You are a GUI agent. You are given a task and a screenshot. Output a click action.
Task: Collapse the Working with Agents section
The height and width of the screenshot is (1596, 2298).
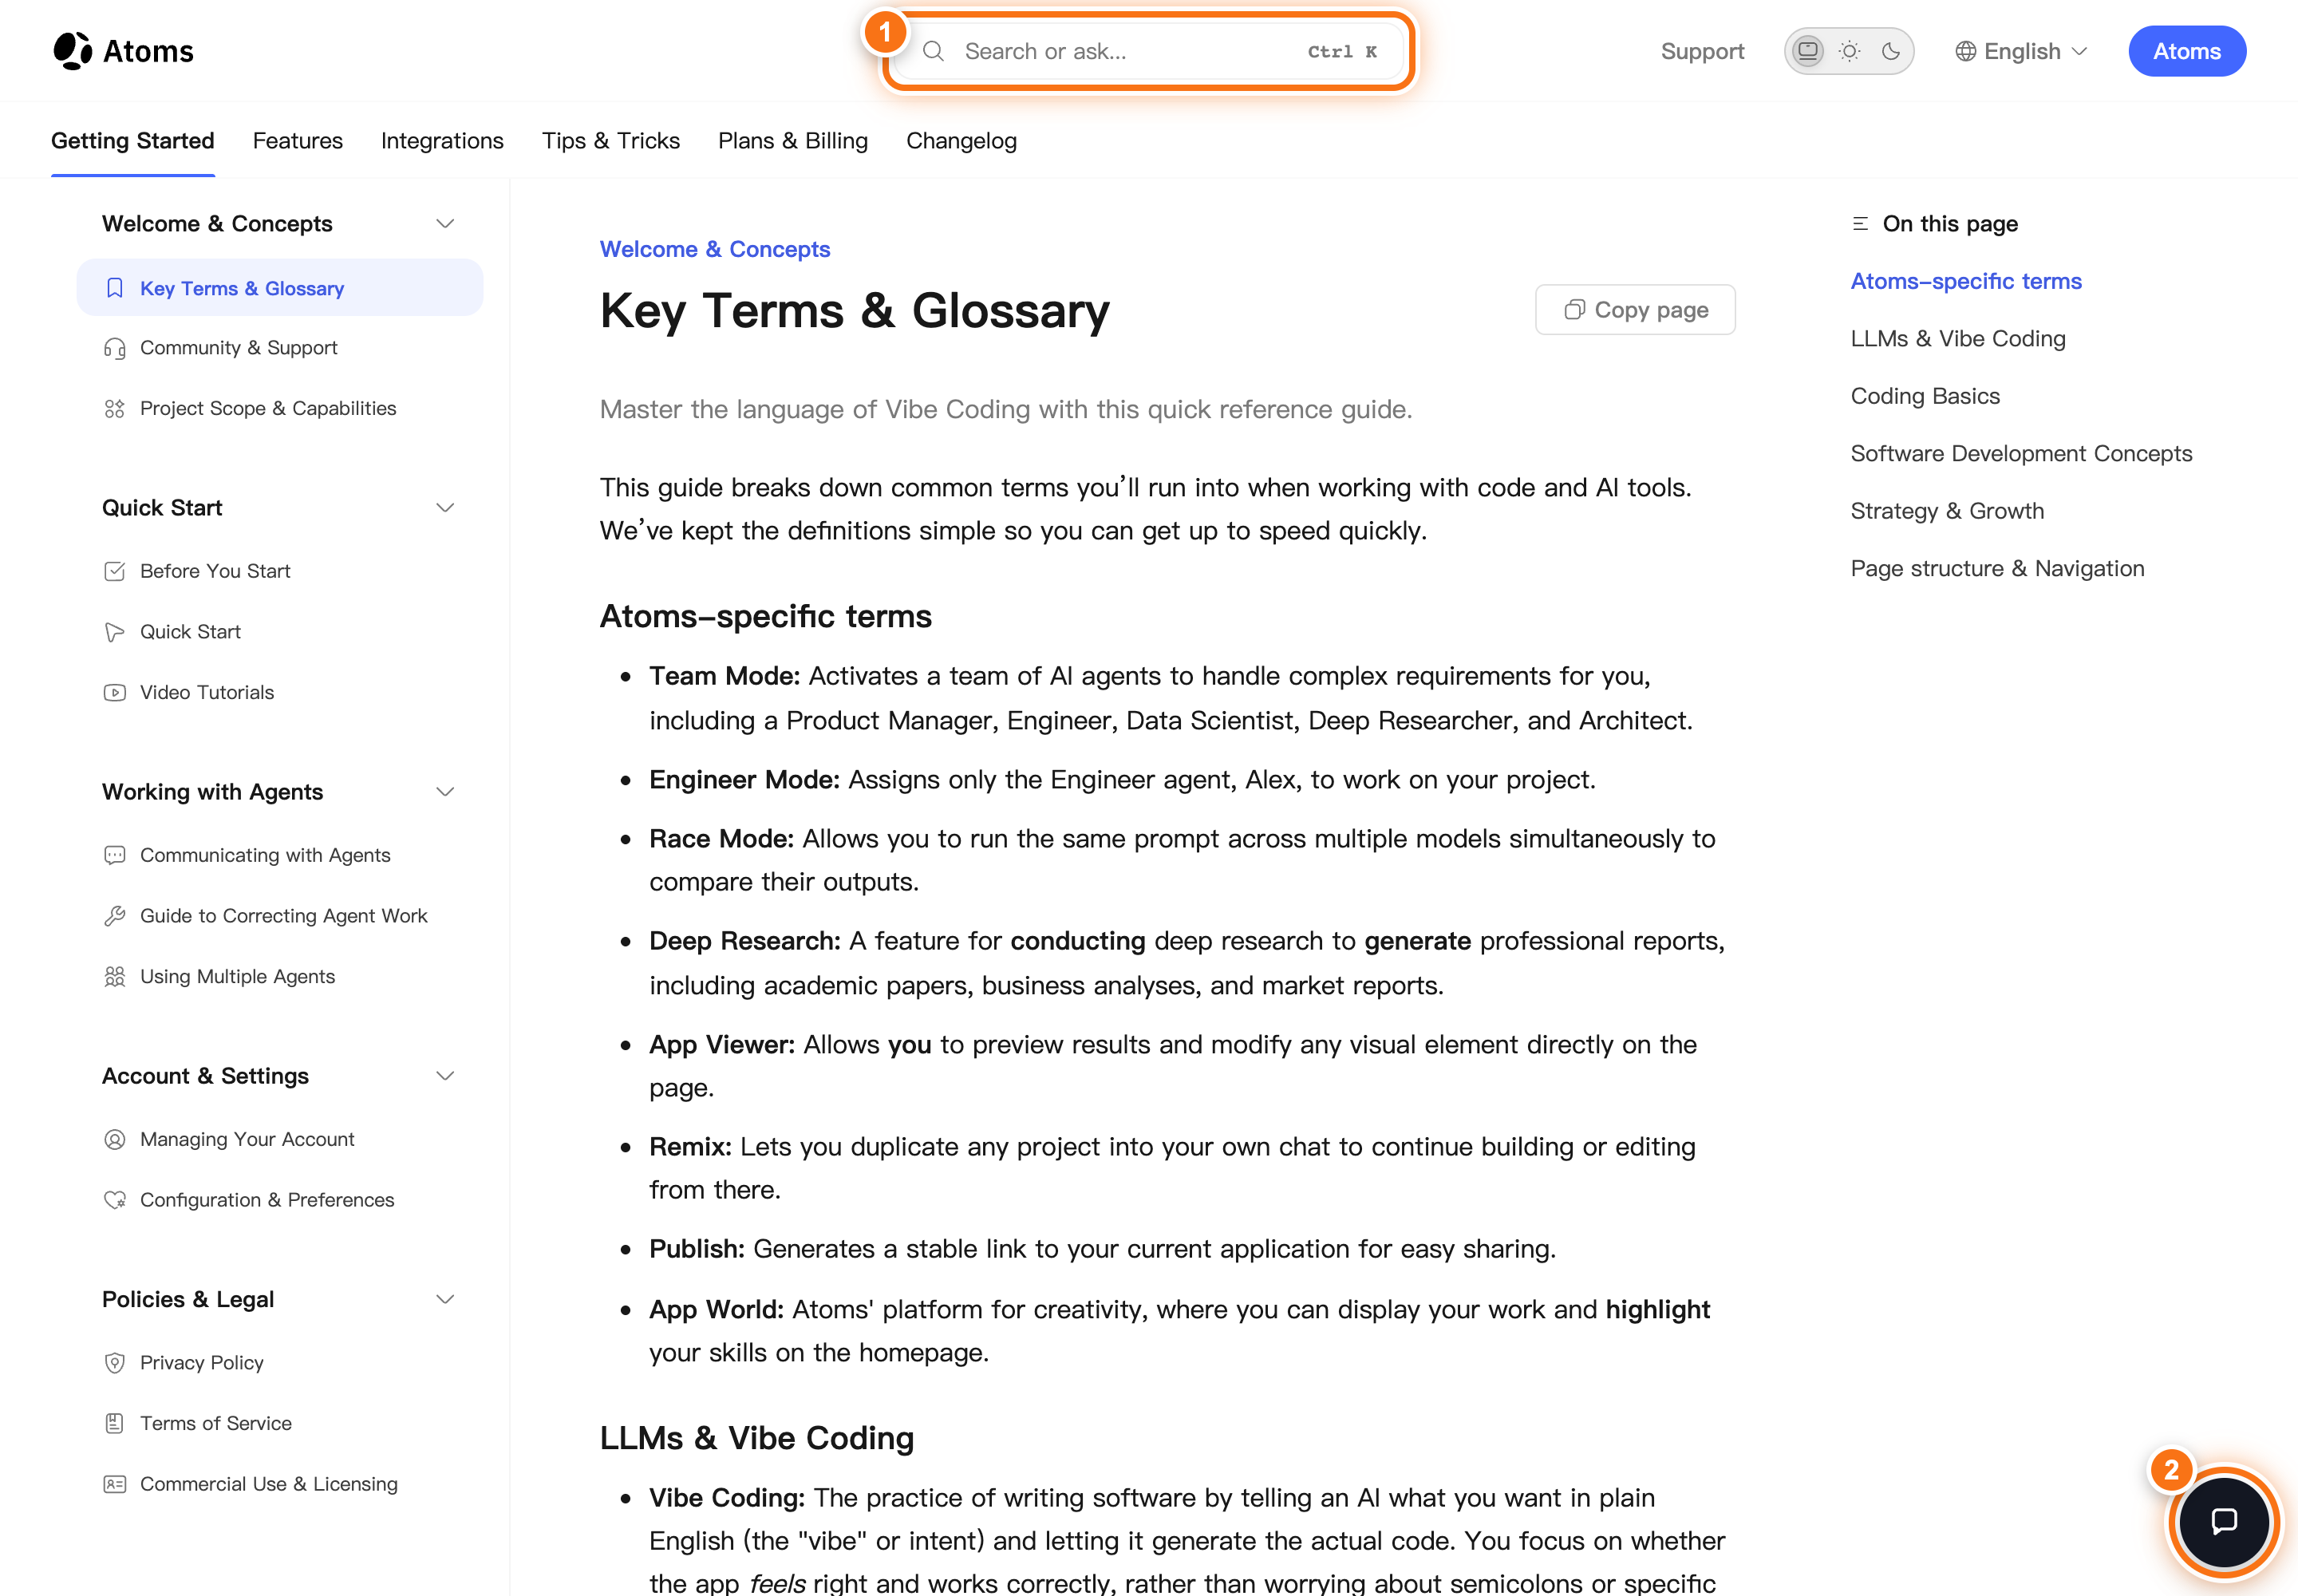[x=445, y=792]
